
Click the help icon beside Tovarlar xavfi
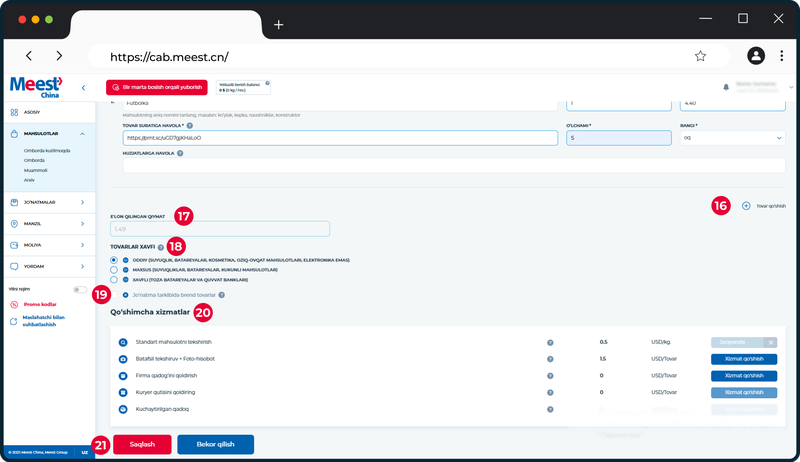coord(161,247)
